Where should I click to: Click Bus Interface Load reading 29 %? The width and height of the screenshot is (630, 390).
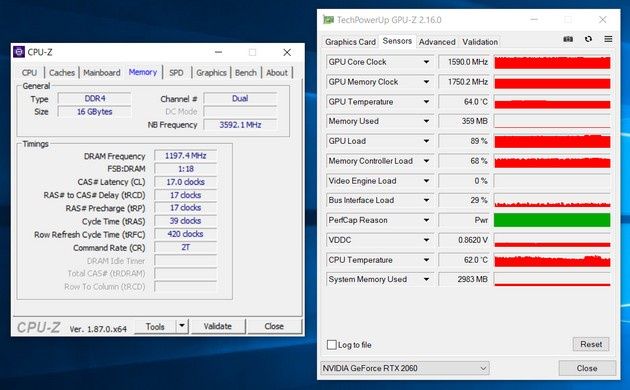point(464,200)
